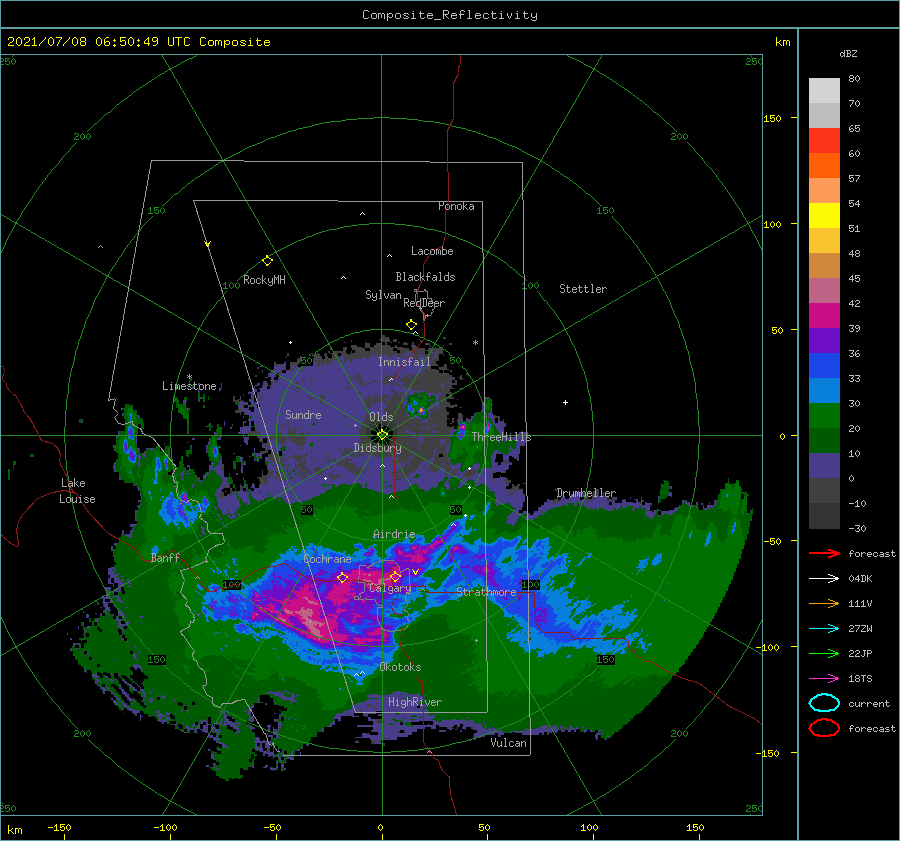
Task: Click the 2021/07/08 06:50:49 UTC timestamp
Action: click(x=99, y=41)
